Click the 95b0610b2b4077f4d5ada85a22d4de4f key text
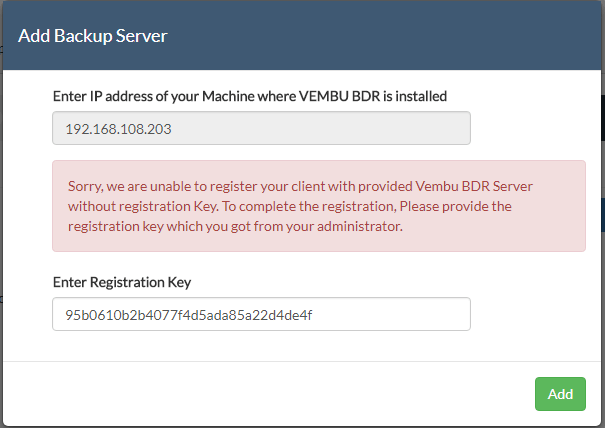 tap(189, 315)
